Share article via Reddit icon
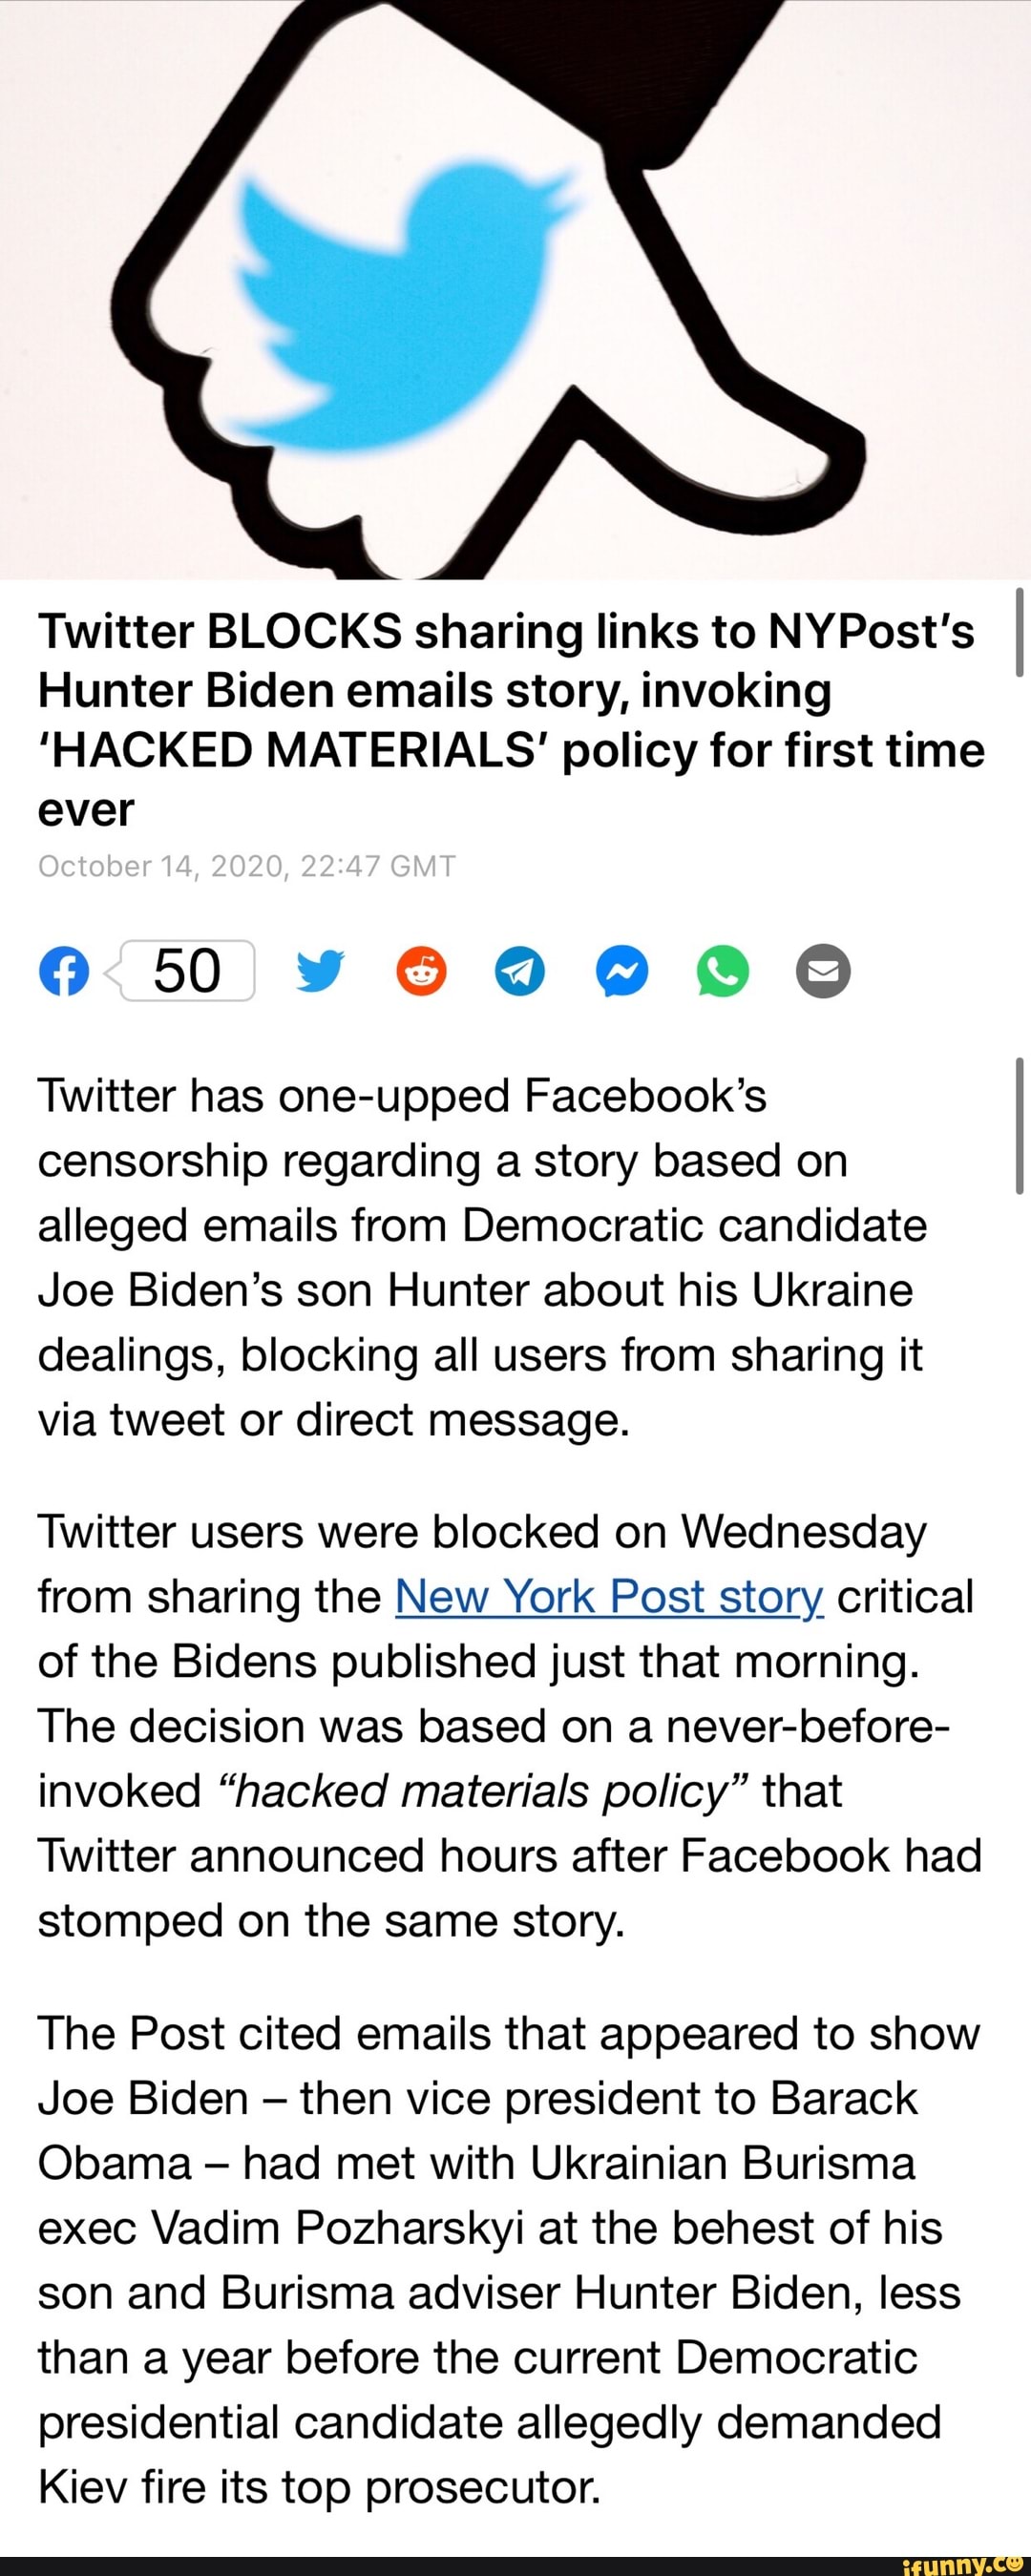 point(421,970)
